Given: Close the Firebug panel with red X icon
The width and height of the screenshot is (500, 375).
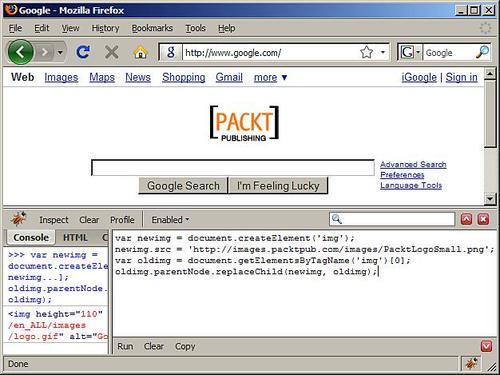Looking at the screenshot, I should coord(483,219).
